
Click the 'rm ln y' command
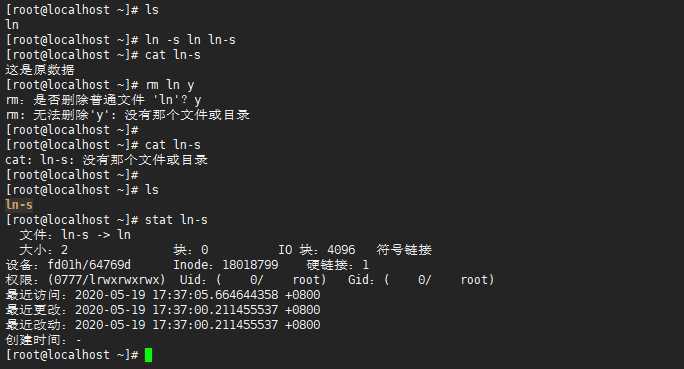169,85
